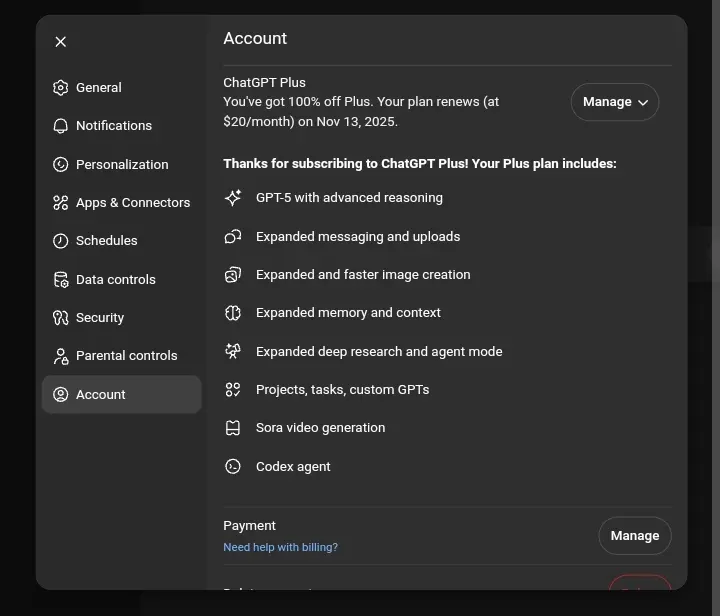Close the settings dialog with the X
The width and height of the screenshot is (720, 616).
[61, 42]
